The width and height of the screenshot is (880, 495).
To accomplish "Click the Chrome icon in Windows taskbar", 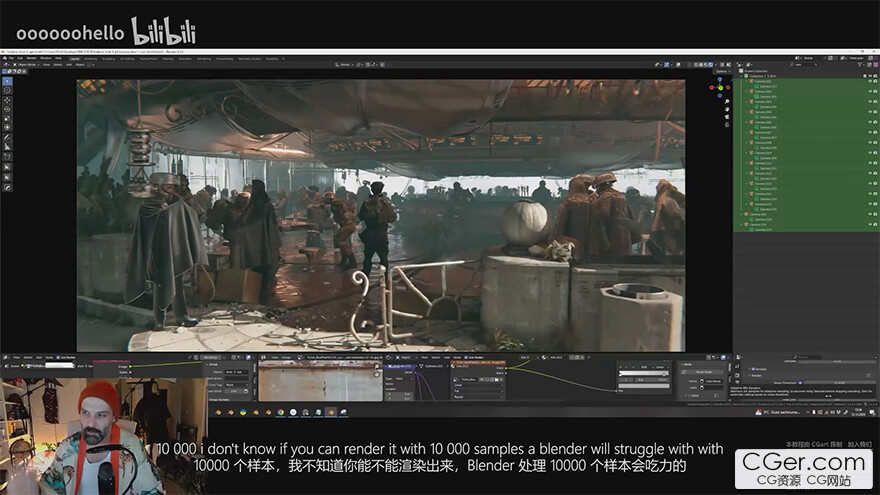I will [281, 412].
